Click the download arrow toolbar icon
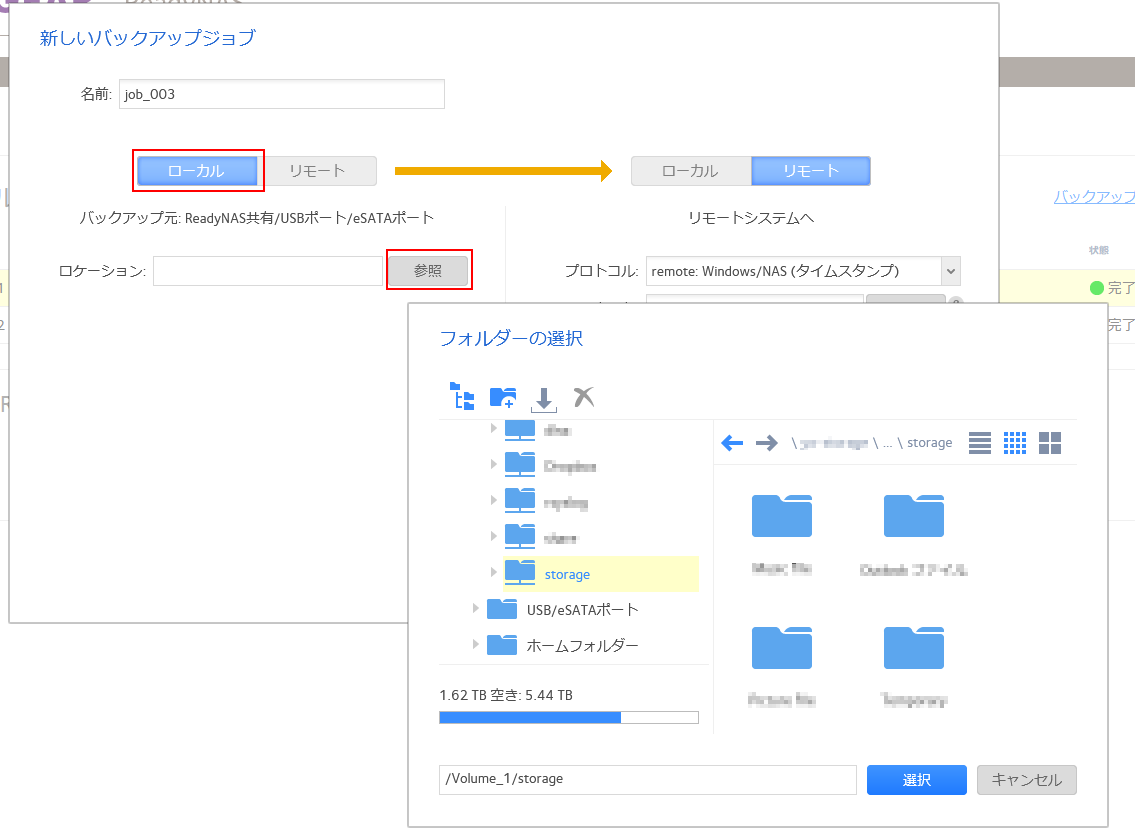1135x831 pixels. click(543, 399)
